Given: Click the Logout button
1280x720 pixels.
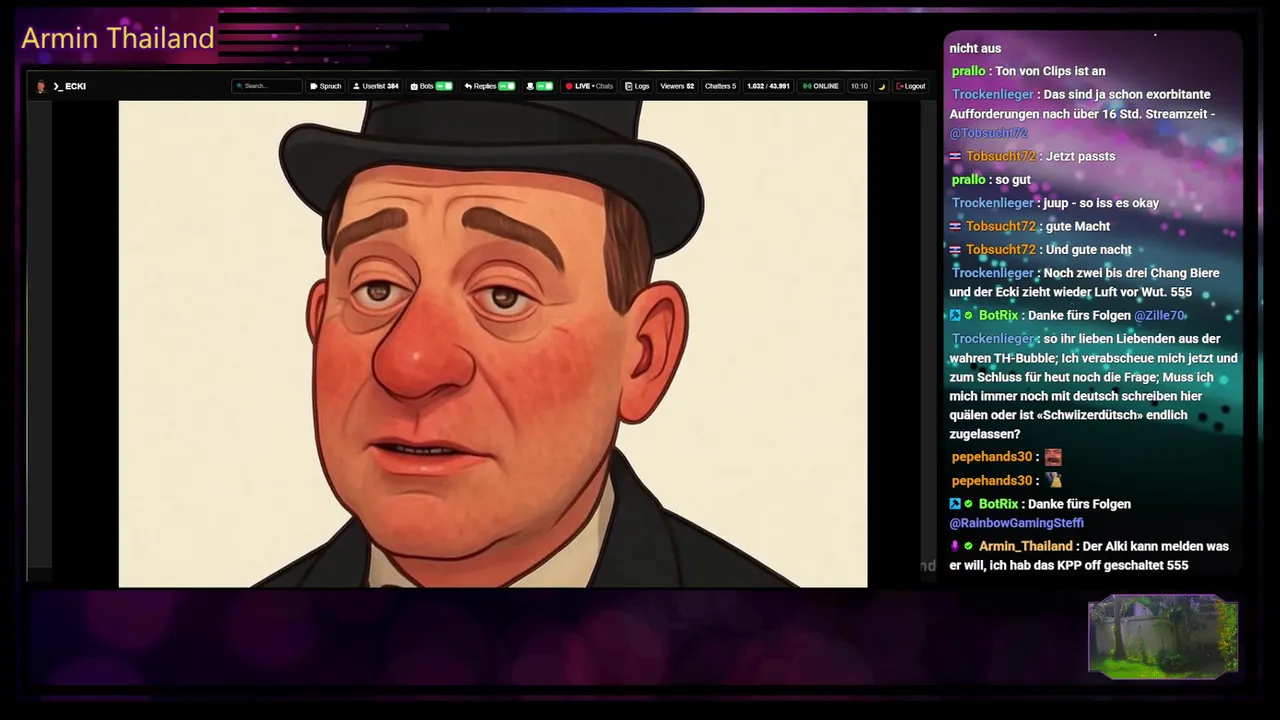Looking at the screenshot, I should pyautogui.click(x=911, y=86).
